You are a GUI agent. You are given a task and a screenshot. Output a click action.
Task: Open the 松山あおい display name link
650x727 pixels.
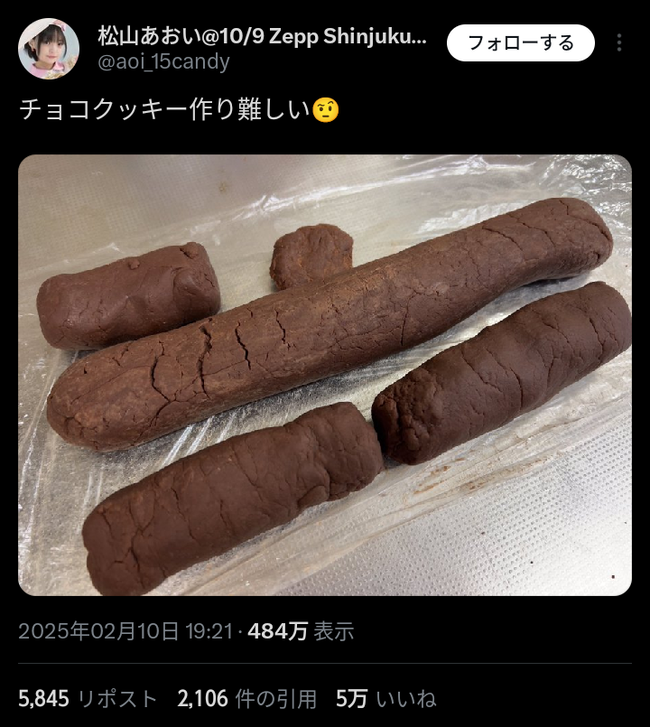pos(262,36)
